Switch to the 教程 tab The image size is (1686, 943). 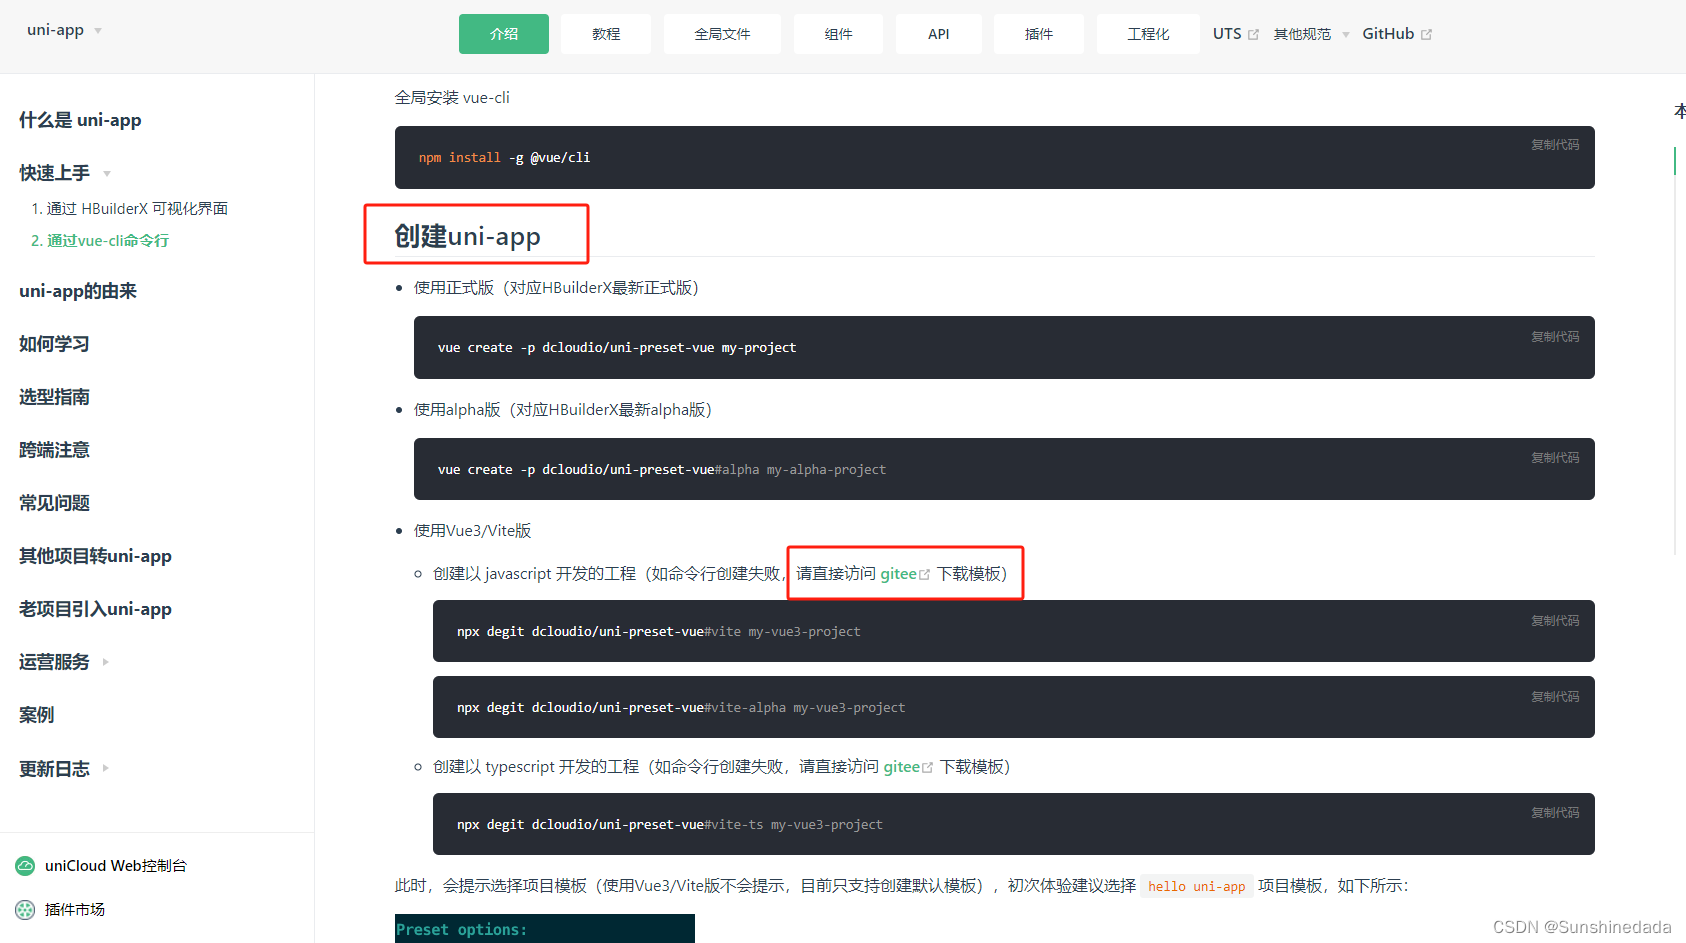coord(606,34)
